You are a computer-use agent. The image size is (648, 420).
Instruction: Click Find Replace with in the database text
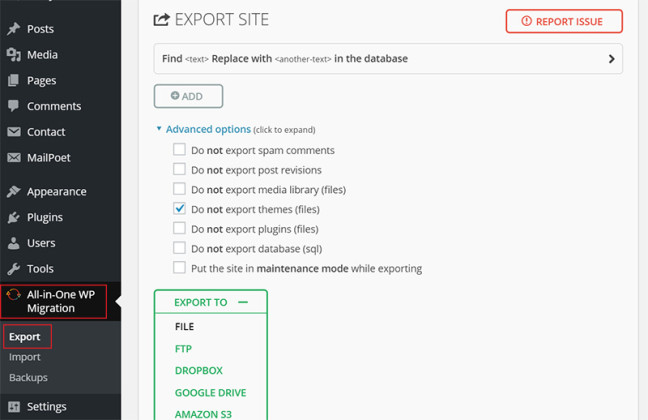coord(285,59)
